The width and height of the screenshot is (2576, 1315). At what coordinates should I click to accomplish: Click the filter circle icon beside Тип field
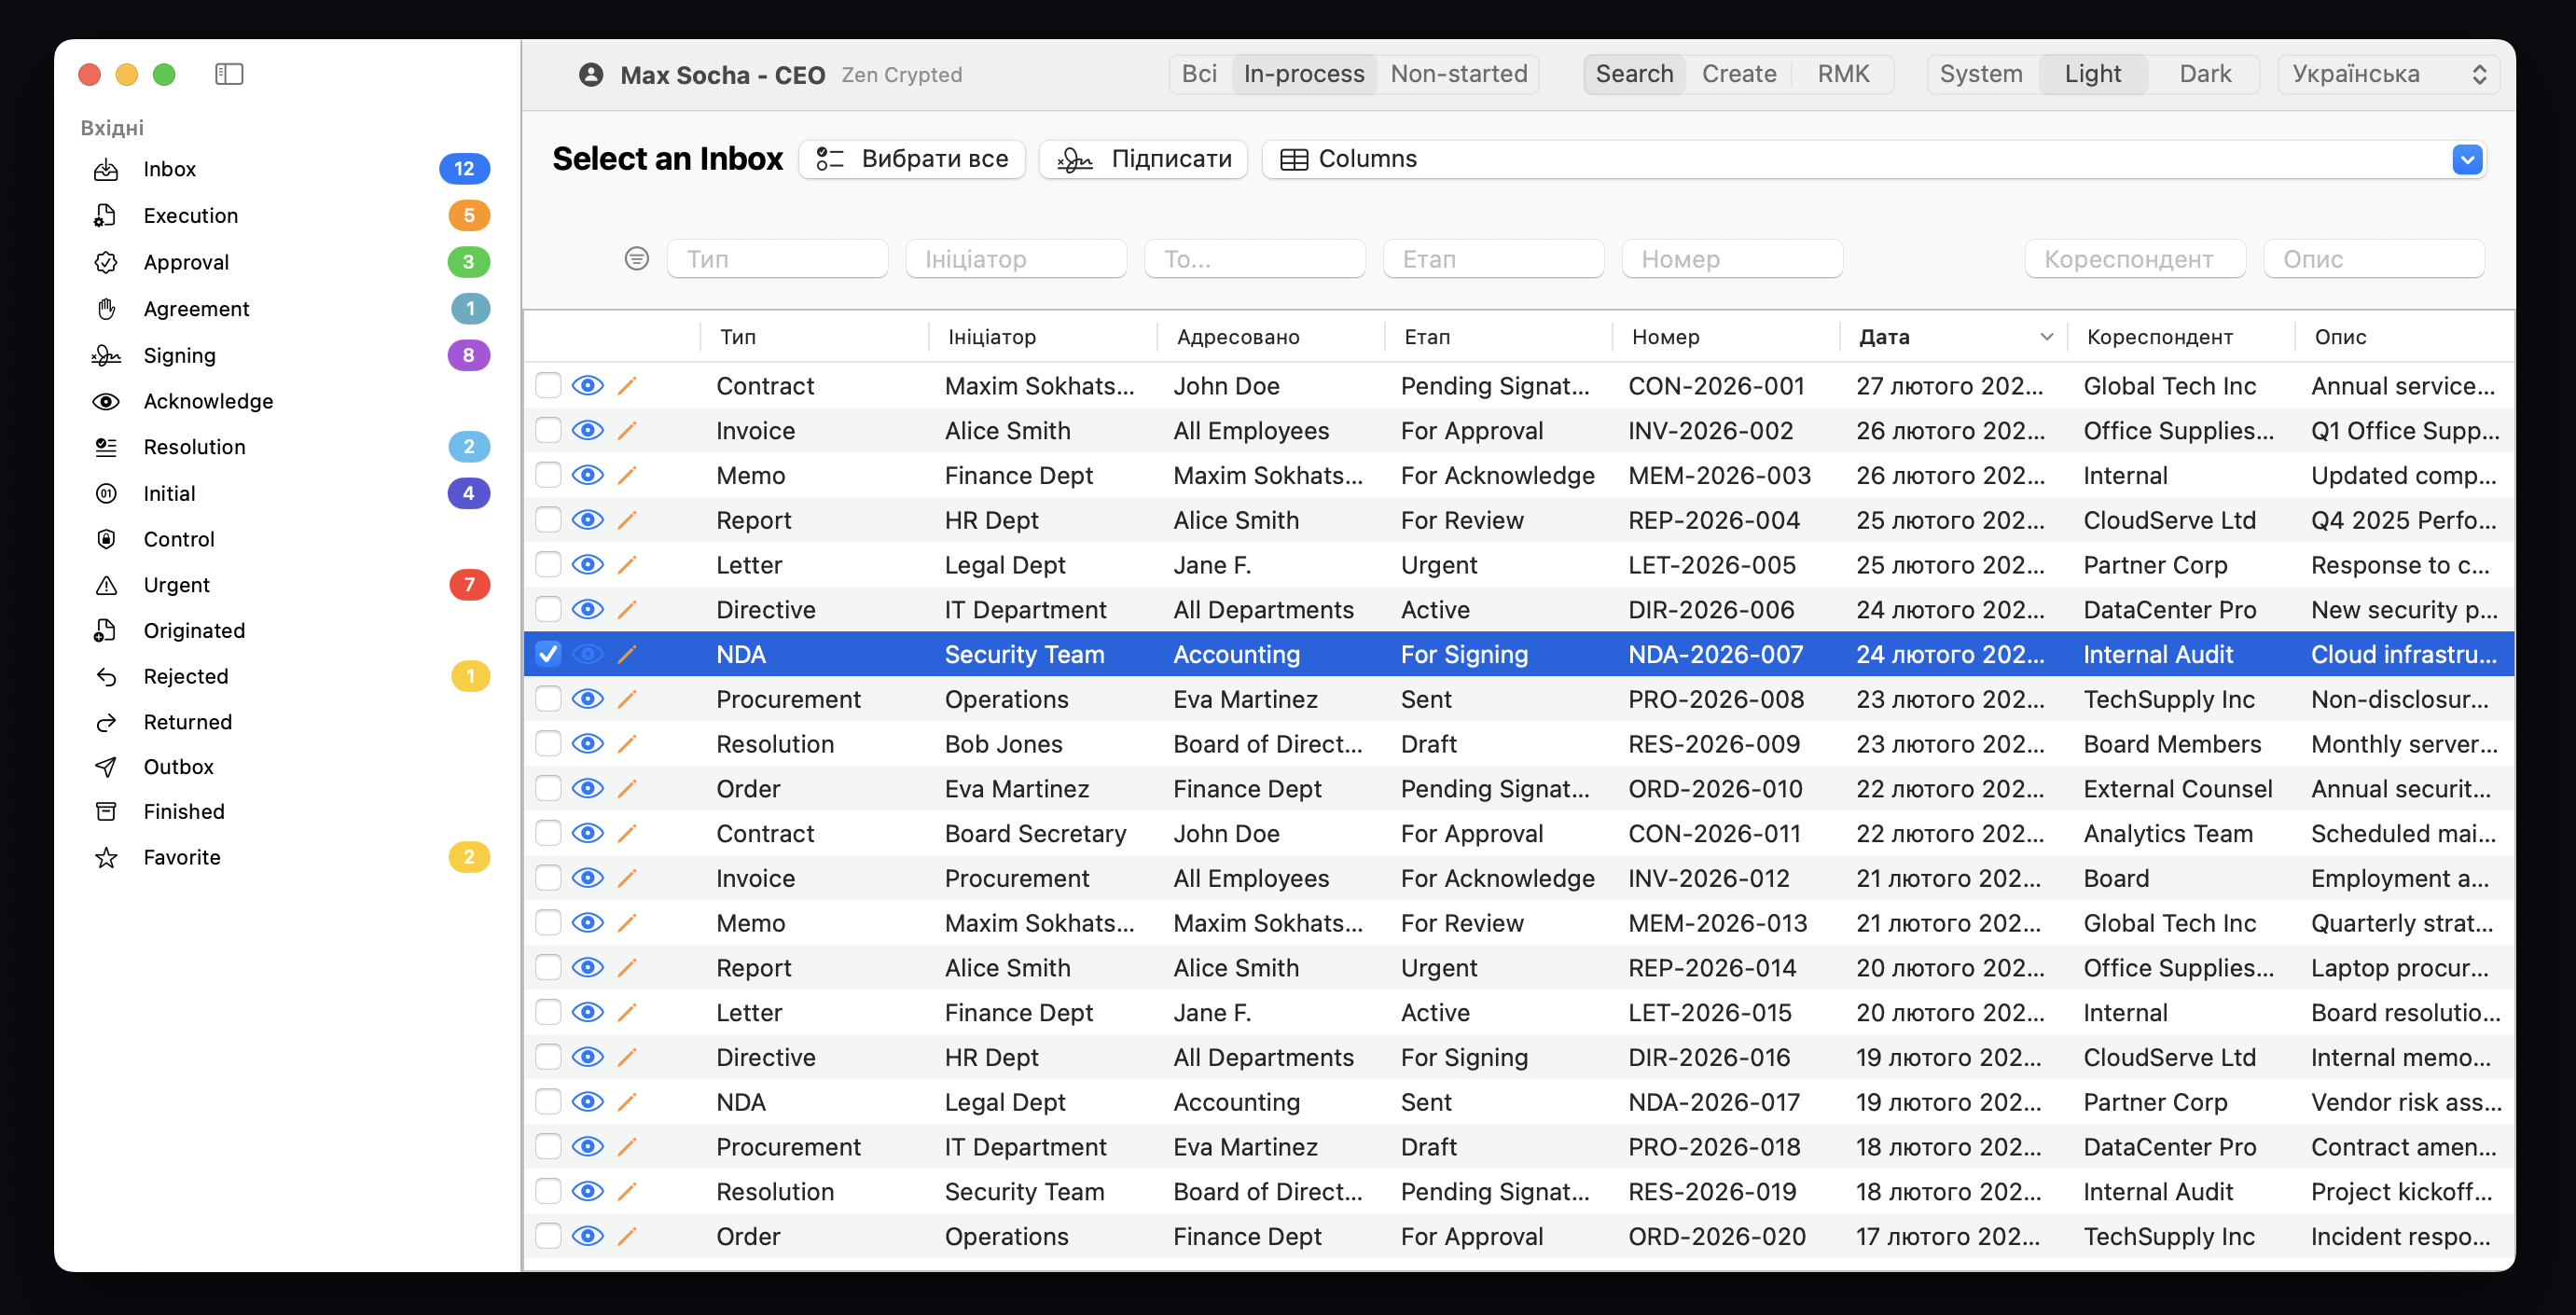click(x=637, y=259)
